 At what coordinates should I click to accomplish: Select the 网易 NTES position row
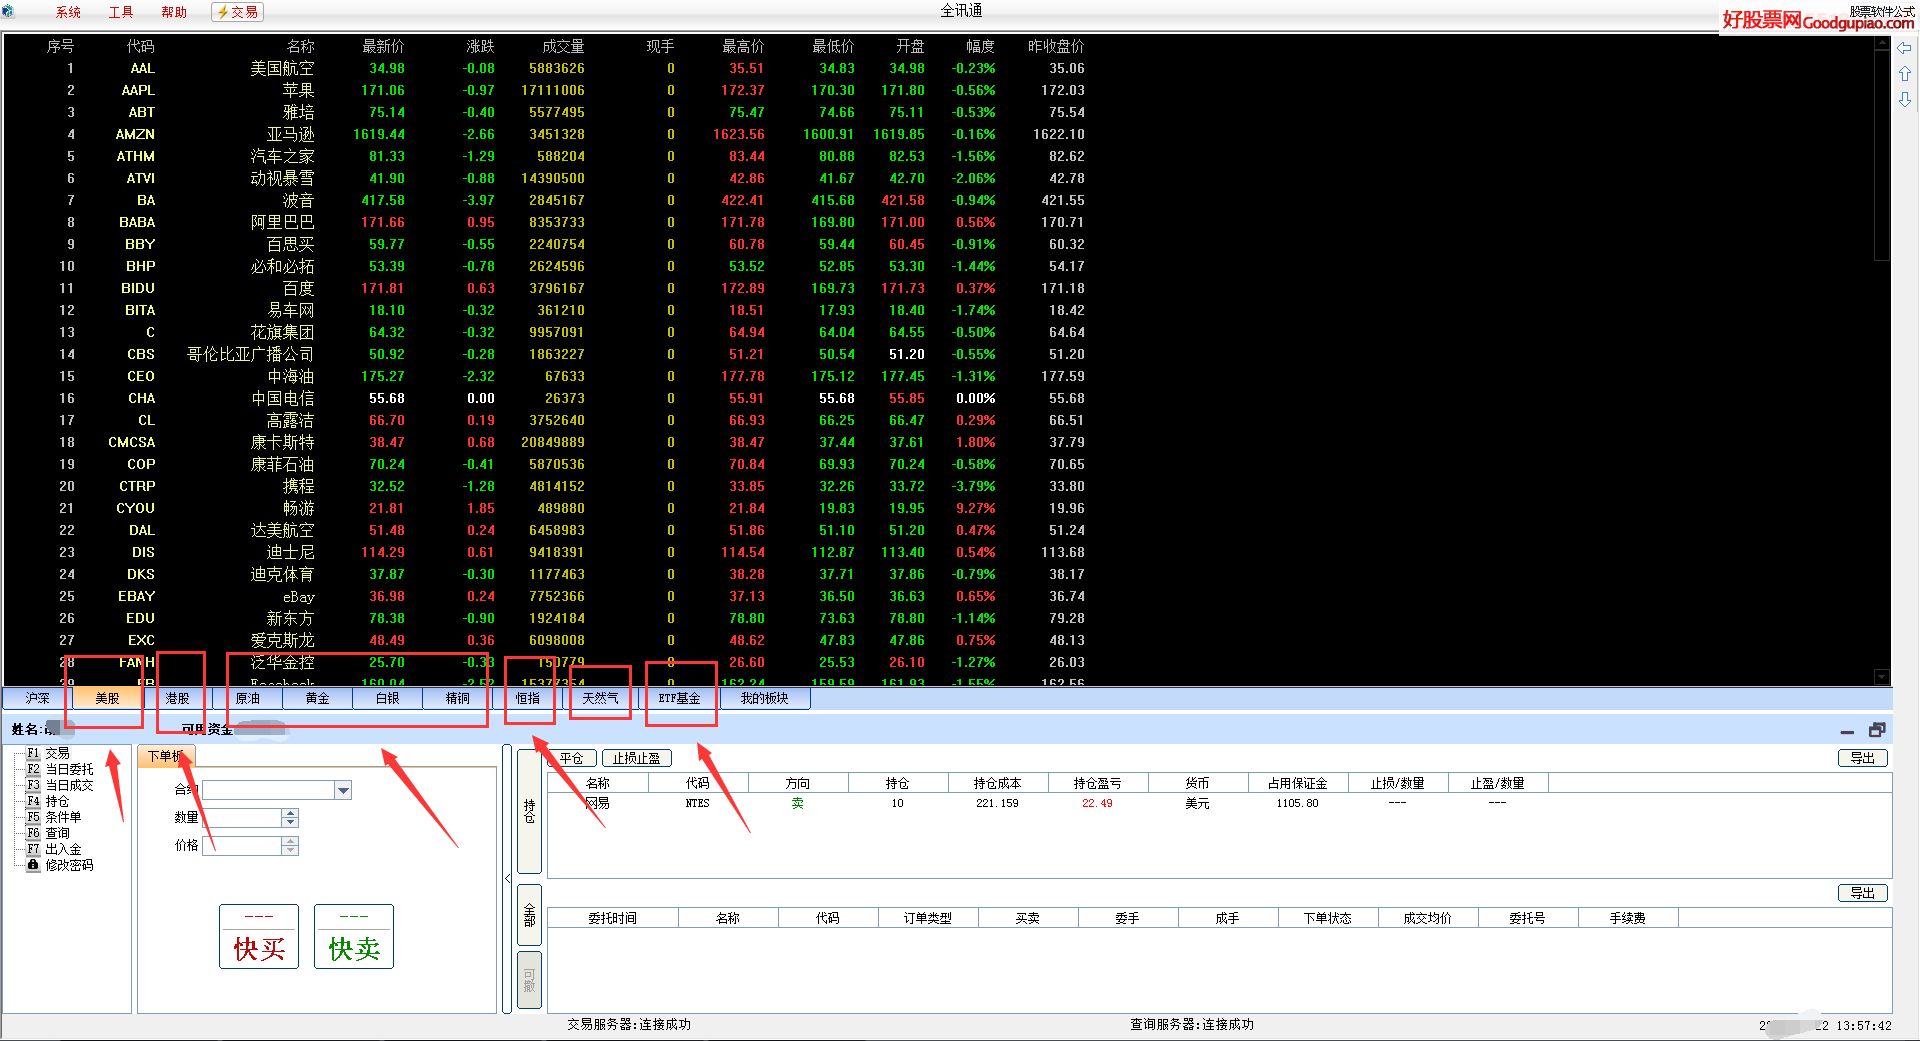pos(1047,803)
